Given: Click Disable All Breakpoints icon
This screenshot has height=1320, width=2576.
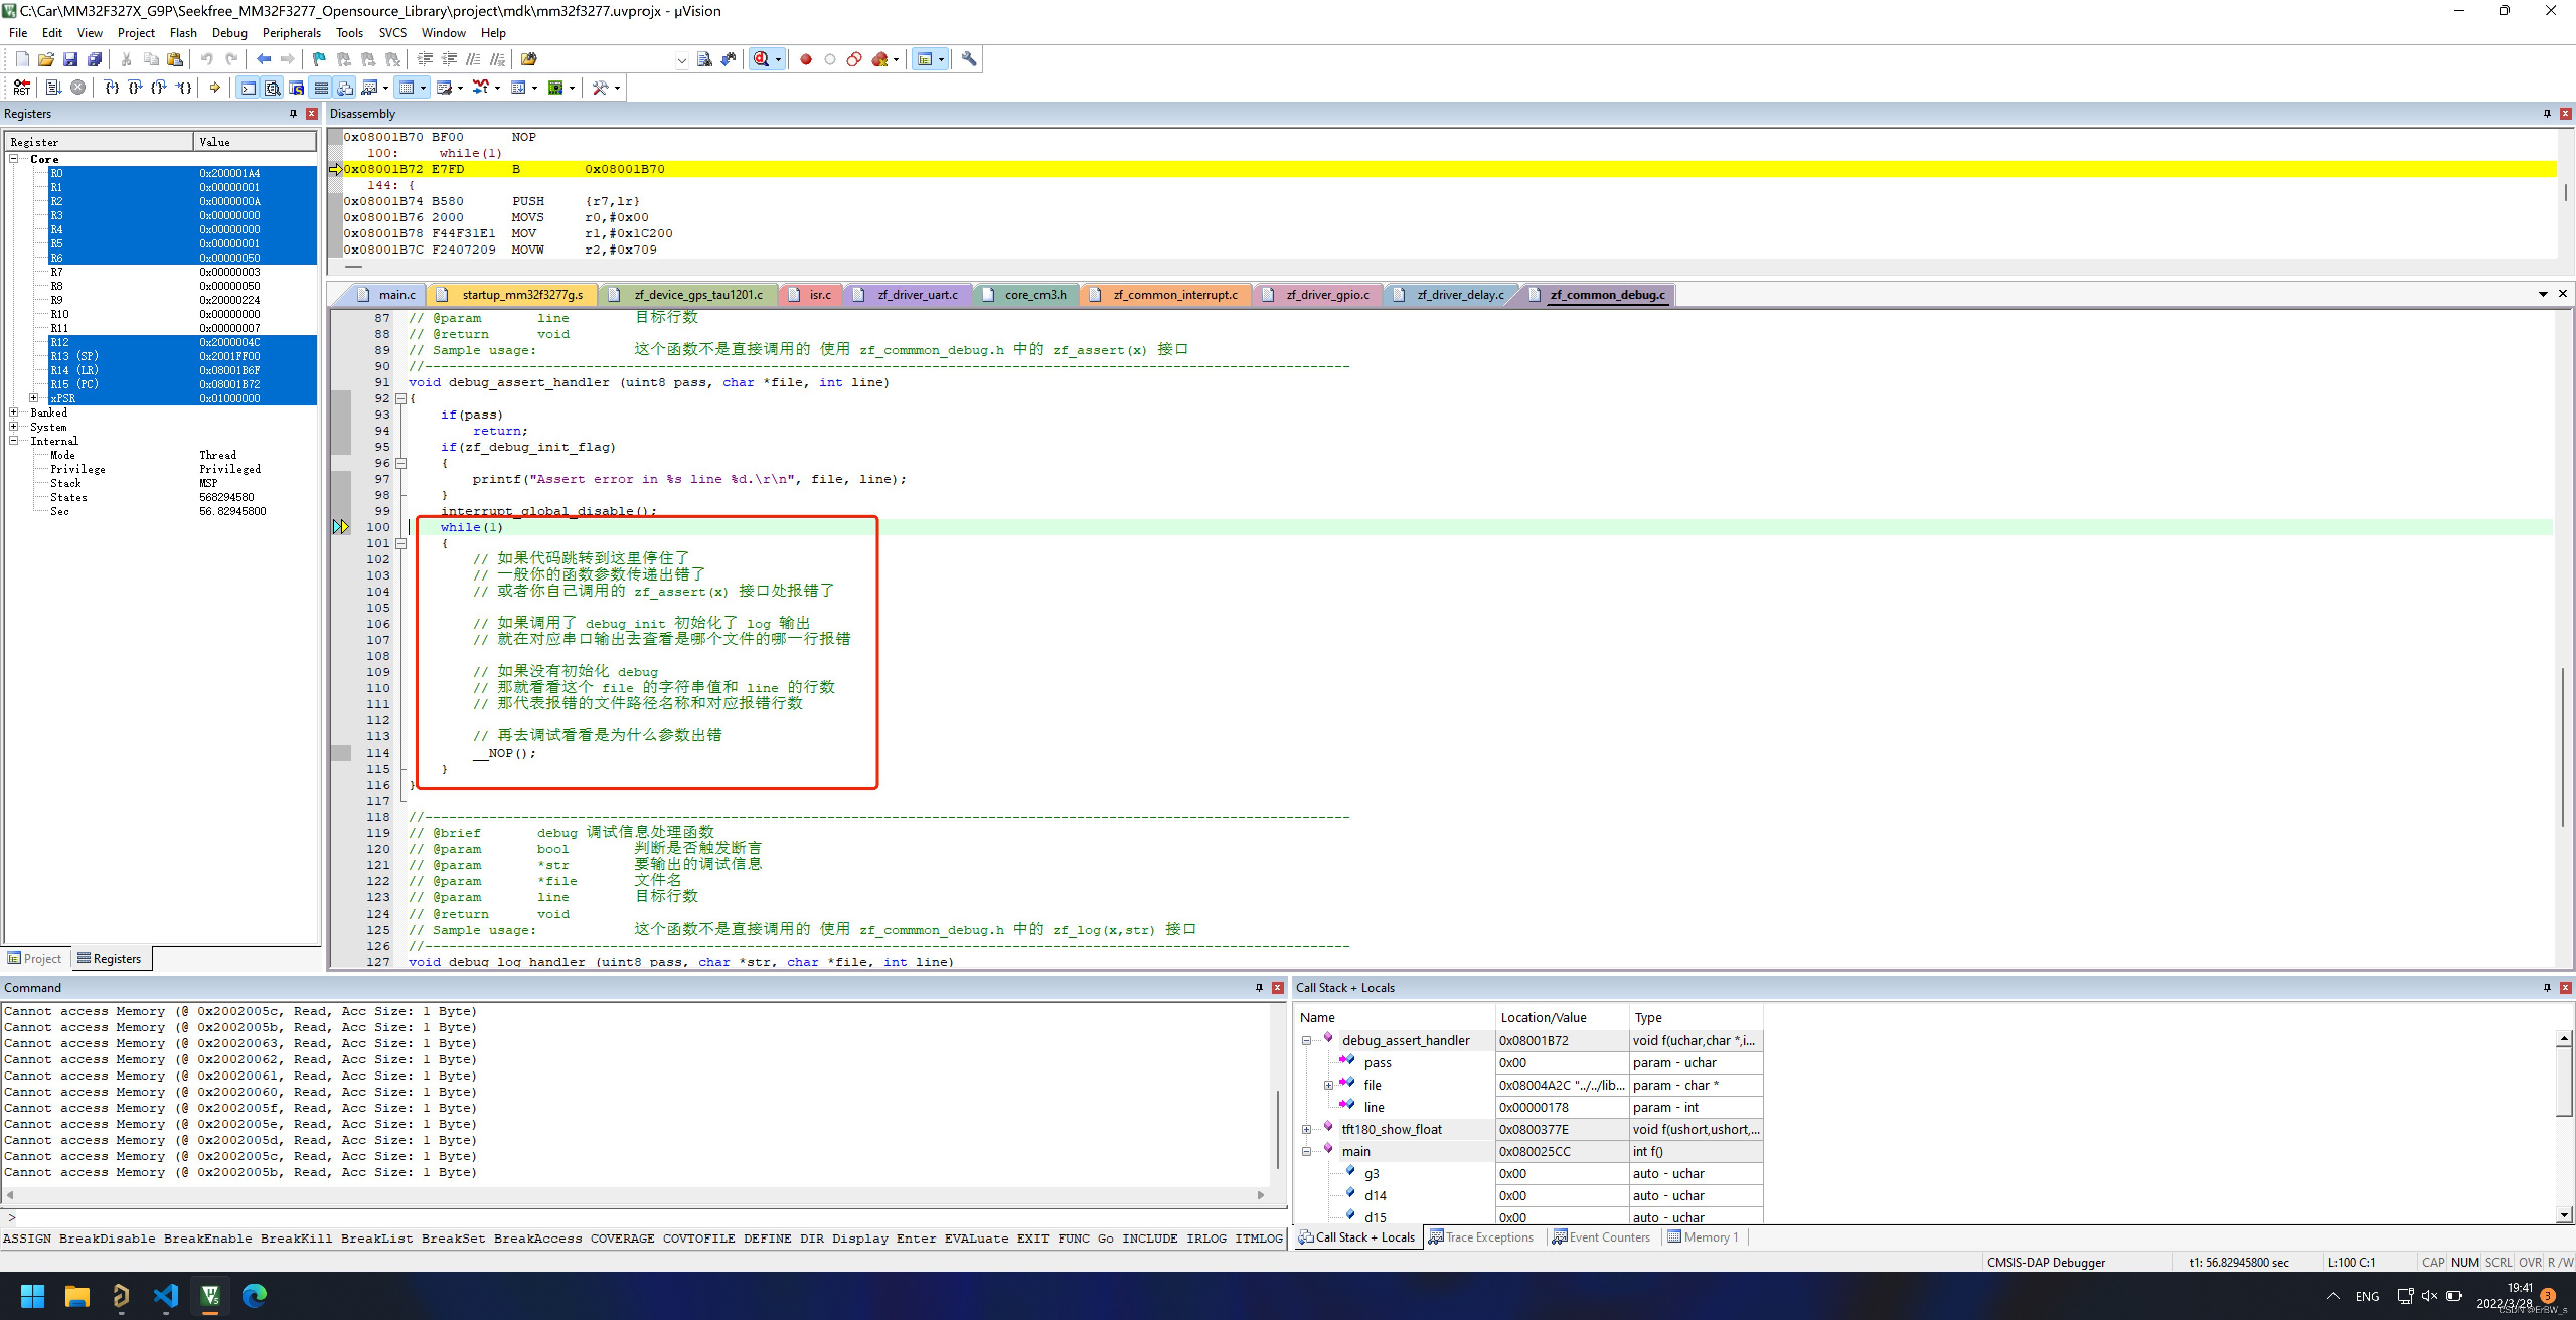Looking at the screenshot, I should pyautogui.click(x=854, y=59).
